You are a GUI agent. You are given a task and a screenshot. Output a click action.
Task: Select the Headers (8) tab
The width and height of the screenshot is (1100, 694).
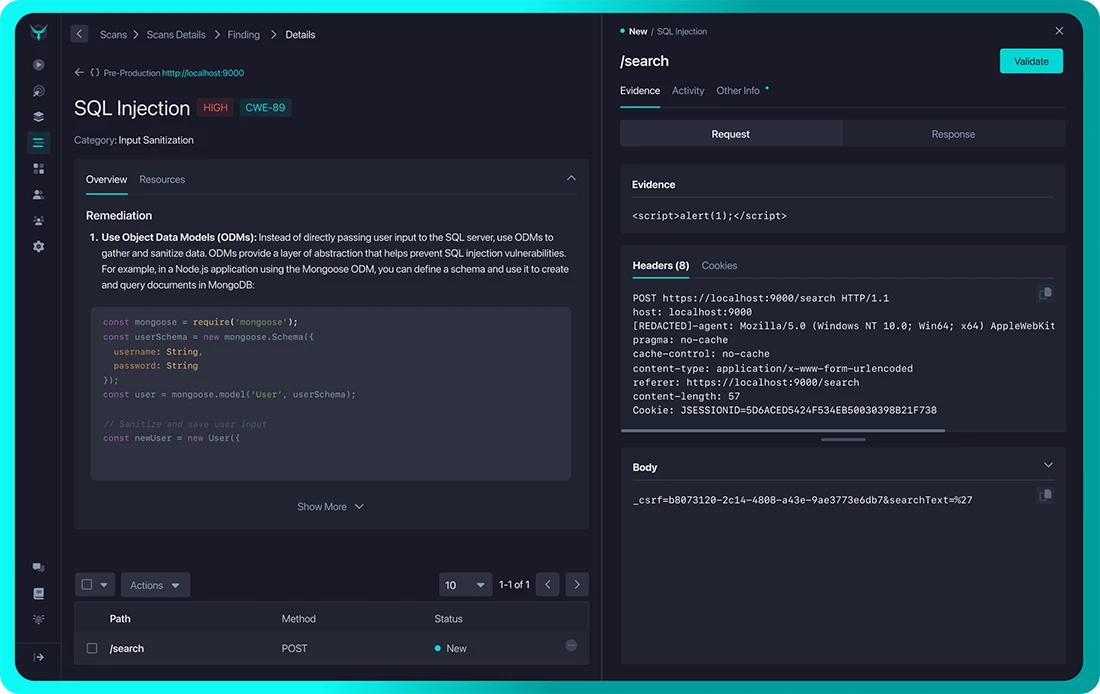click(x=660, y=265)
